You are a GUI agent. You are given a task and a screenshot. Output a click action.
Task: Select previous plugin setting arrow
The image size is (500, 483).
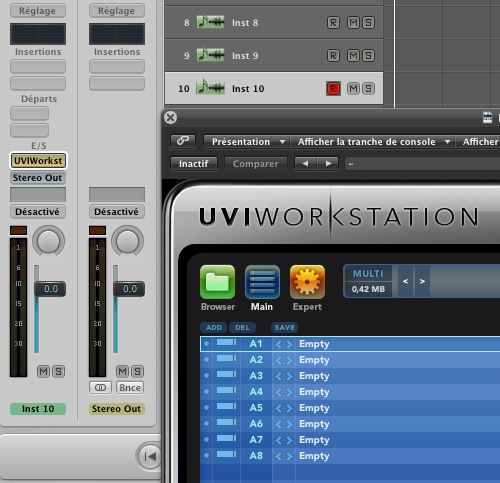pyautogui.click(x=305, y=164)
